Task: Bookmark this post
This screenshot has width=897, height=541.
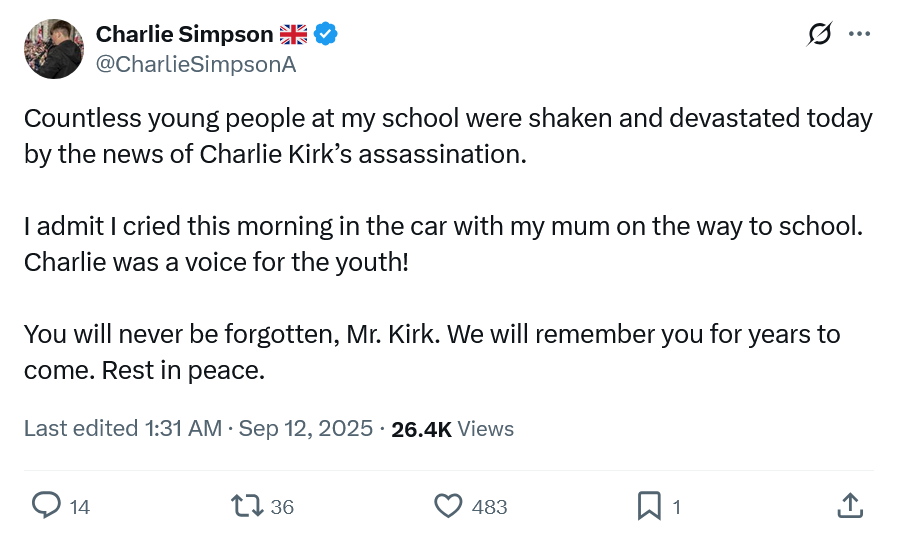Action: (x=649, y=506)
